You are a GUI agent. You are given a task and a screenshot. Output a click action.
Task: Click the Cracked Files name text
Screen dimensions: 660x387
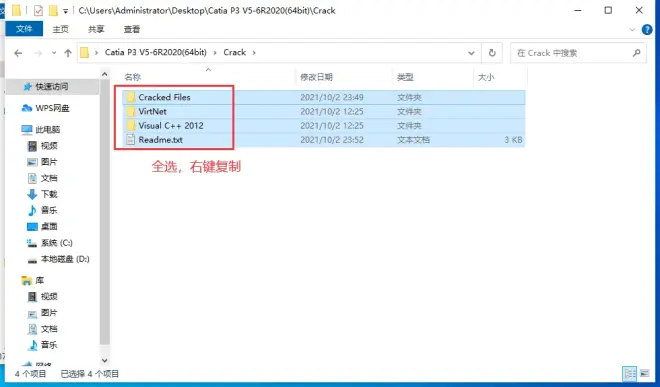click(165, 97)
